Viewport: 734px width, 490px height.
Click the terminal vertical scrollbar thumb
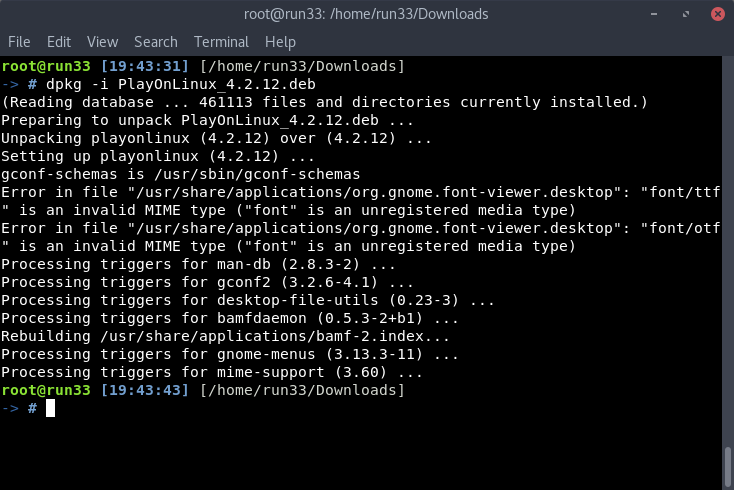coord(727,467)
